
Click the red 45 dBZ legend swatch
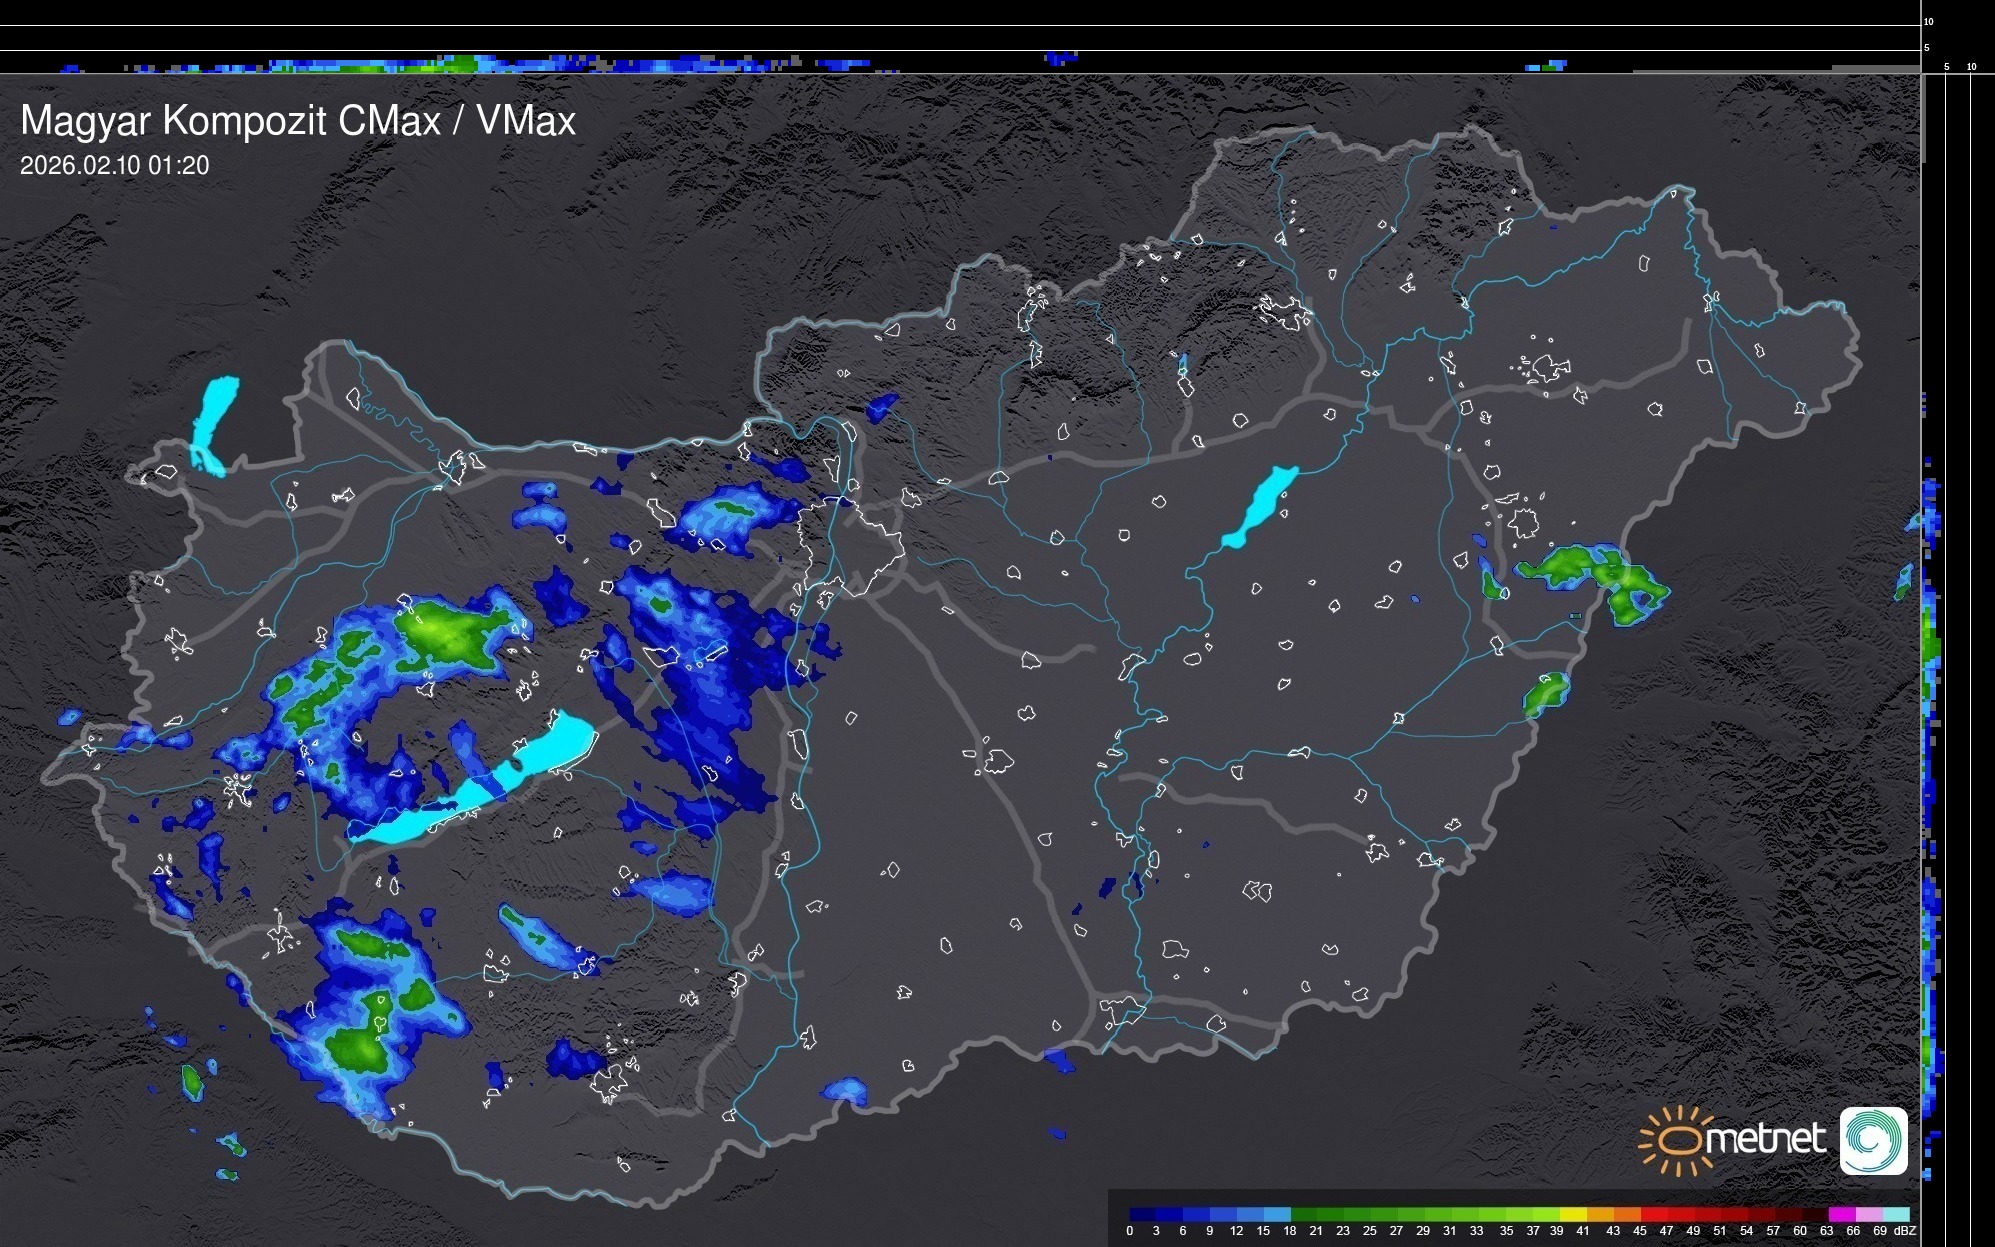pyautogui.click(x=1653, y=1214)
